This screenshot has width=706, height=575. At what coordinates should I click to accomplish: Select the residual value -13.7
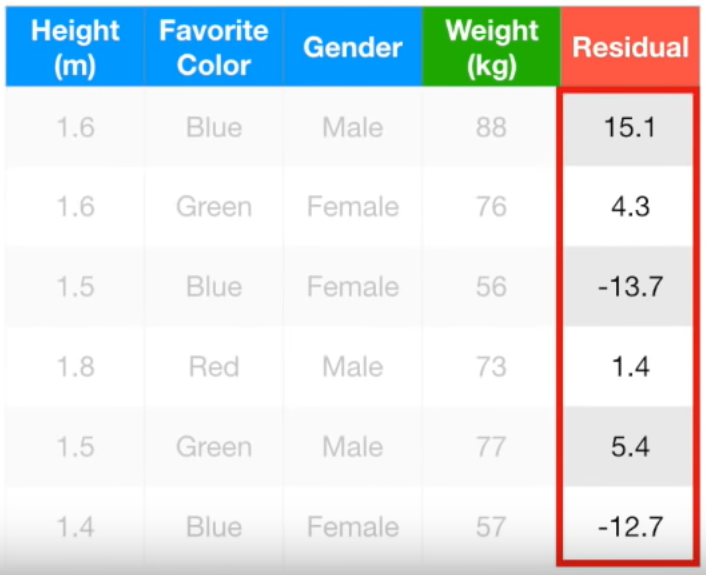(629, 286)
